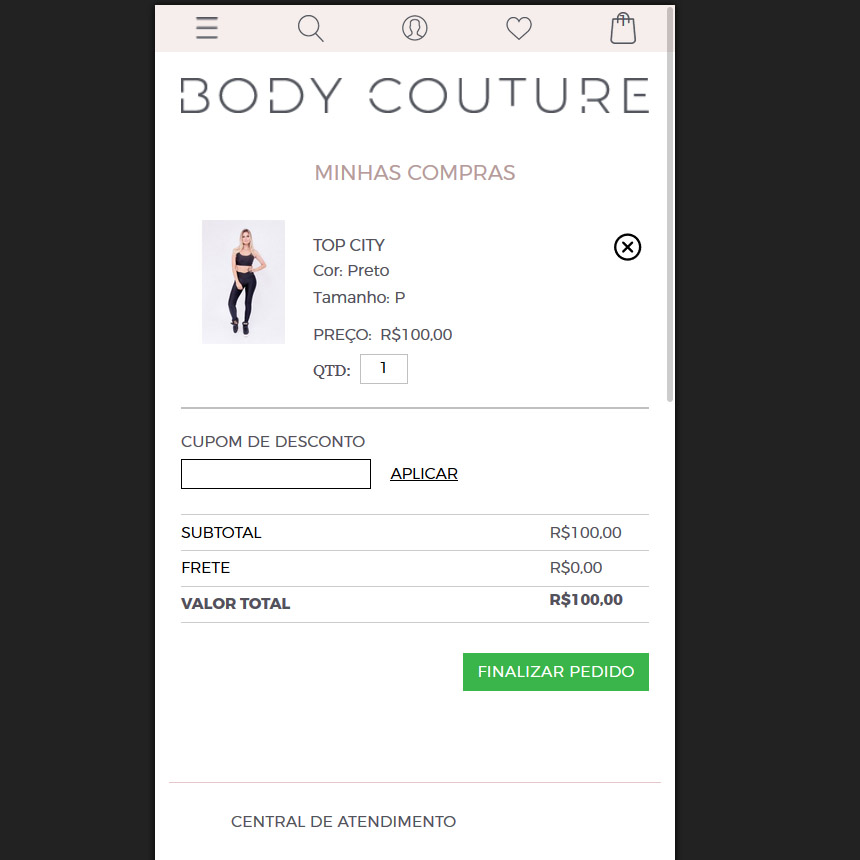860x860 pixels.
Task: Apply coupon with APLICAR link
Action: tap(424, 474)
